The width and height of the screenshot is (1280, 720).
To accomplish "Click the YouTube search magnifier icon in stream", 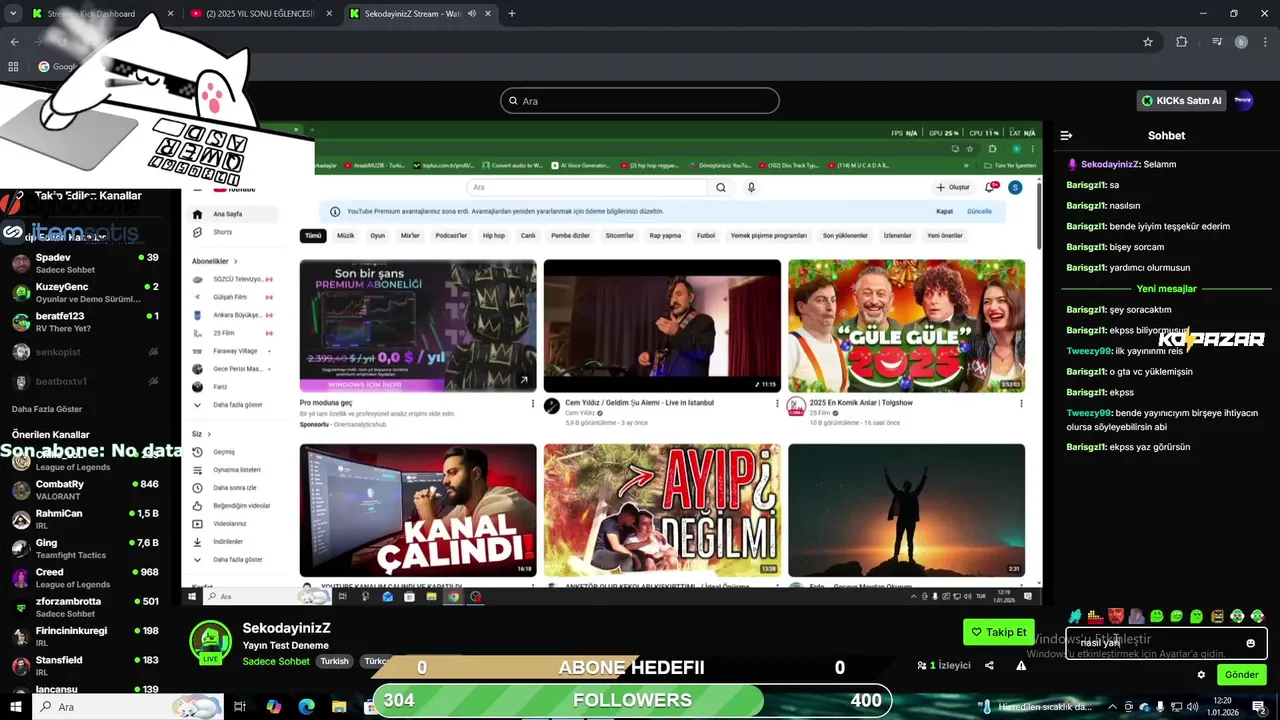I will pyautogui.click(x=720, y=187).
